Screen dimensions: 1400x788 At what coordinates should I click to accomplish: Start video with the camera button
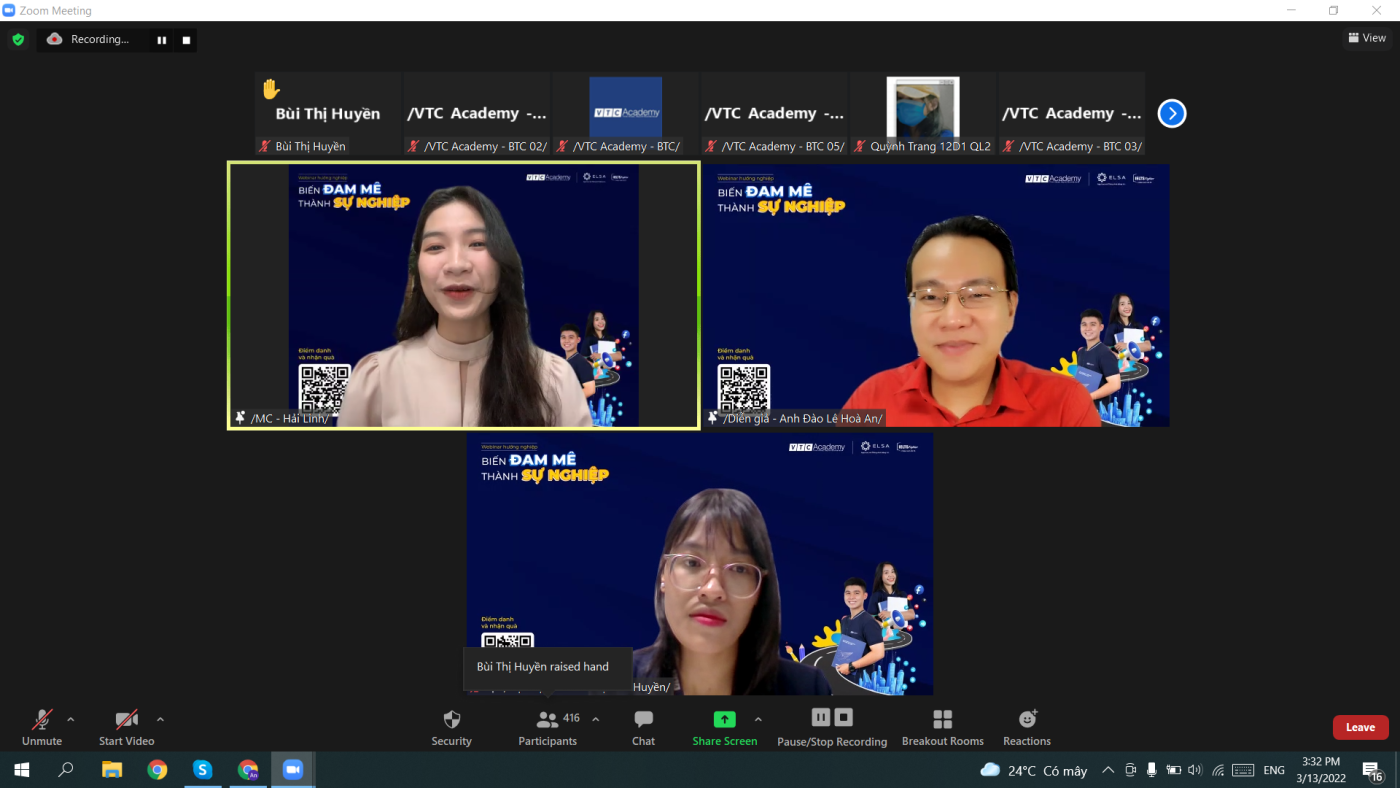pos(126,726)
